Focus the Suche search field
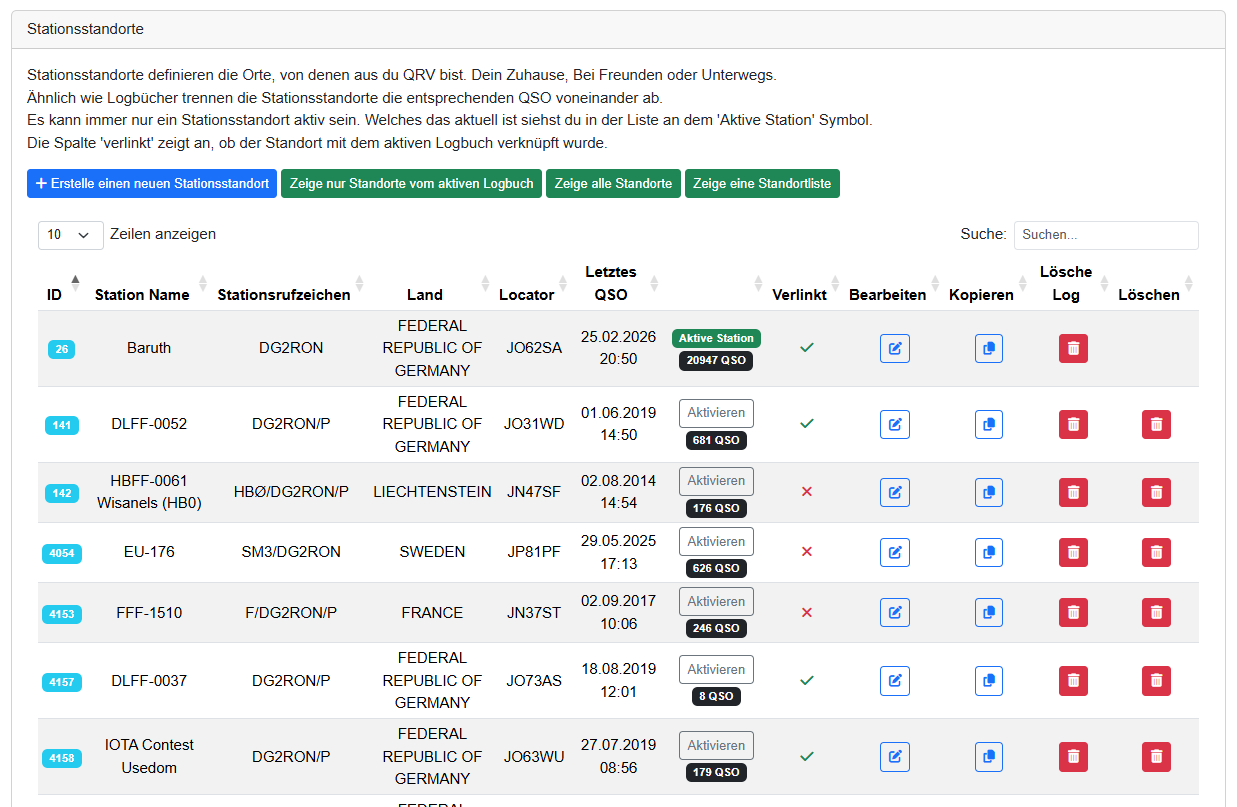 [1105, 235]
